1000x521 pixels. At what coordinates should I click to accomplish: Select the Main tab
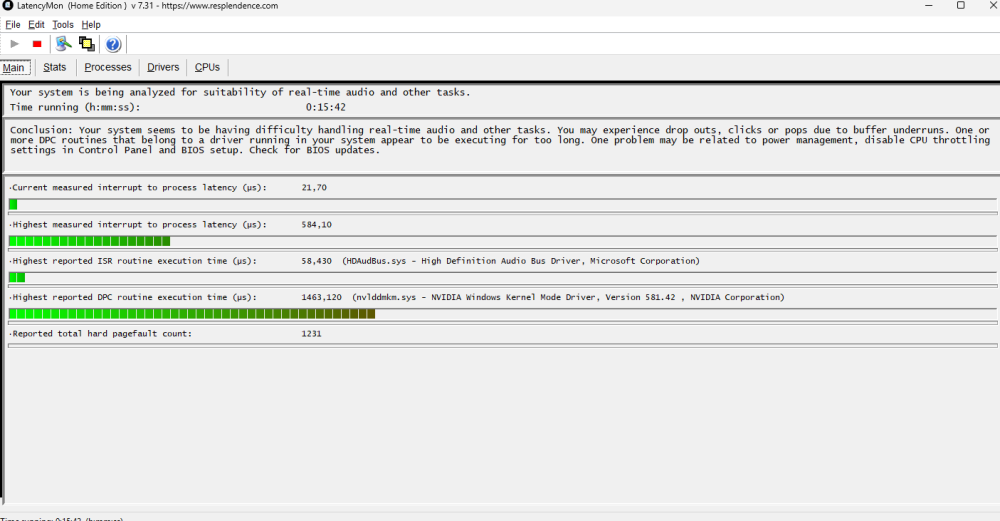[x=14, y=68]
